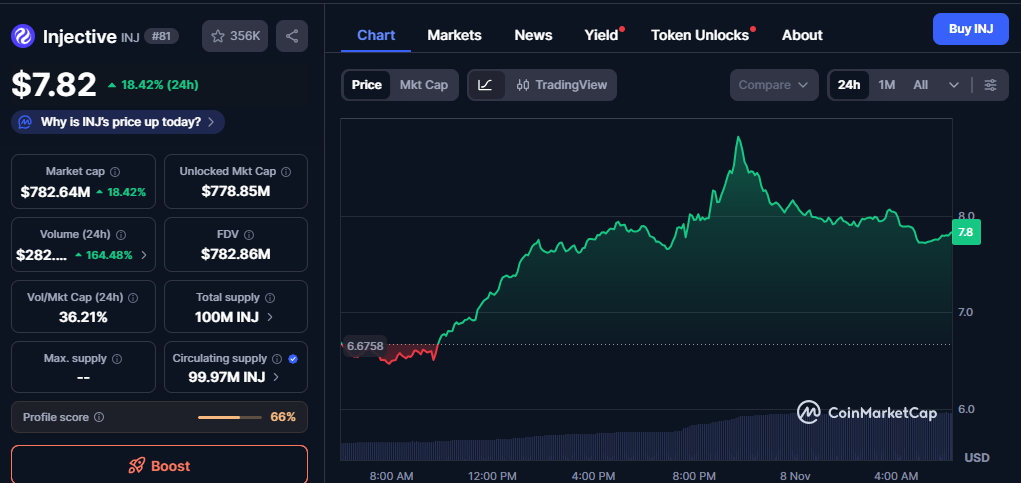Add Injective to watchlist via star button
The image size is (1021, 483).
point(235,36)
